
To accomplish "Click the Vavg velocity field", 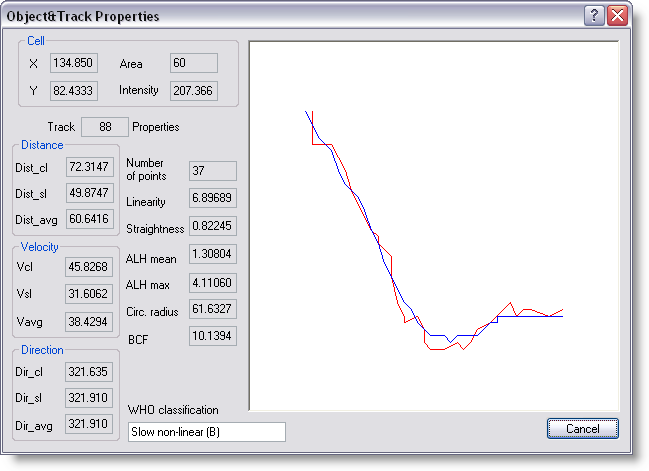I will coord(92,319).
